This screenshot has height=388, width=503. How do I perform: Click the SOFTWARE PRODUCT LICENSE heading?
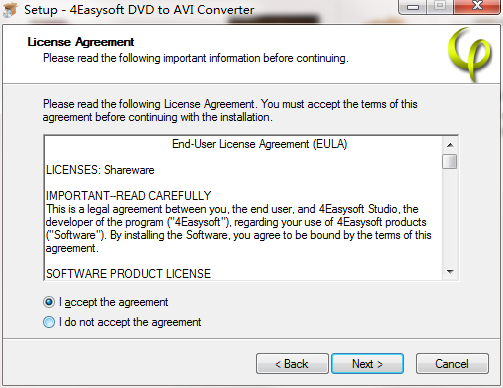pos(128,274)
